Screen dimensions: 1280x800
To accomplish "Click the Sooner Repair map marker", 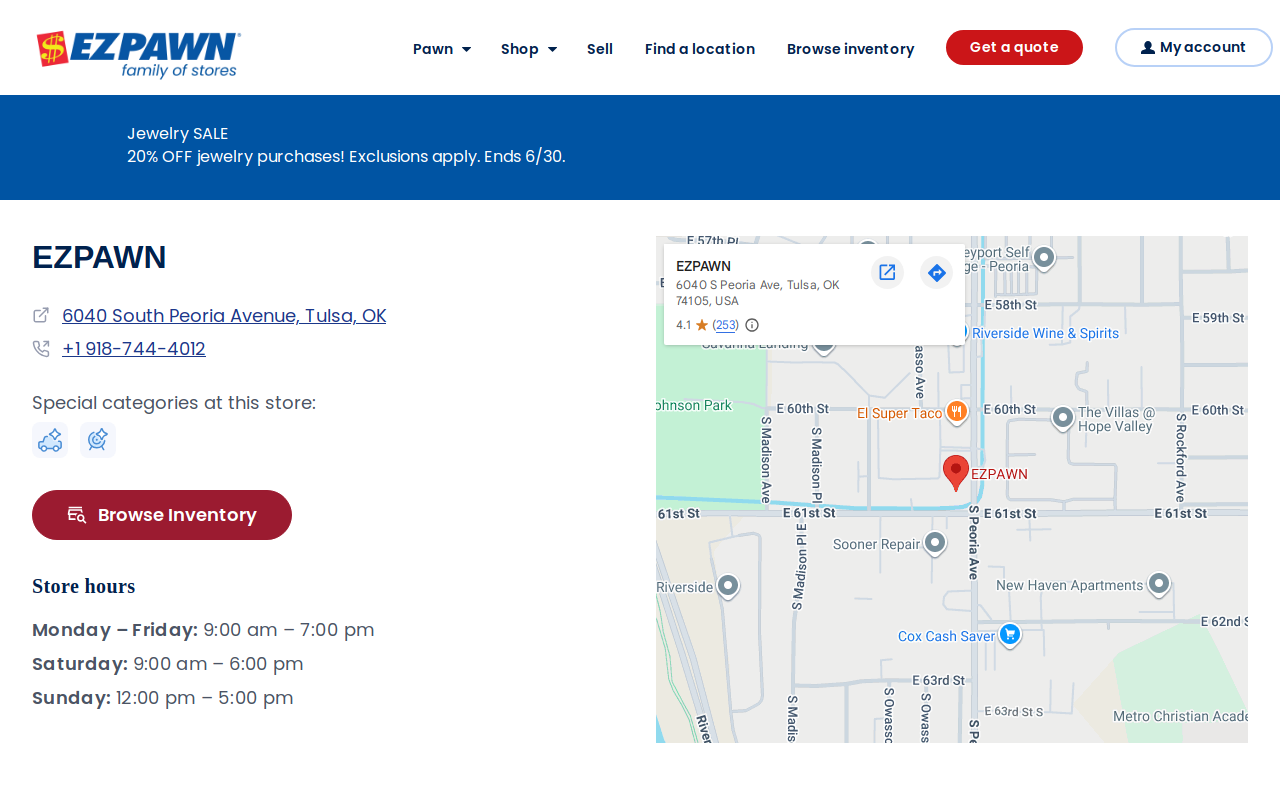I will [935, 543].
